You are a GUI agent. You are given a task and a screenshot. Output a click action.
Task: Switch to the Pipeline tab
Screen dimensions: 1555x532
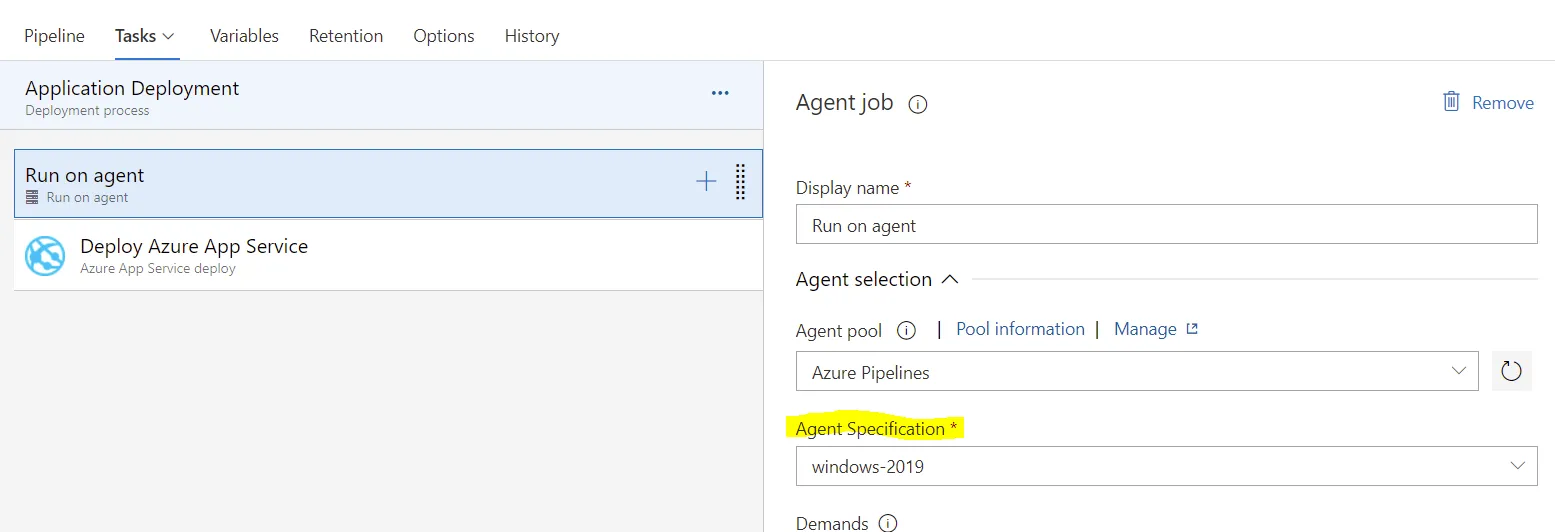54,36
